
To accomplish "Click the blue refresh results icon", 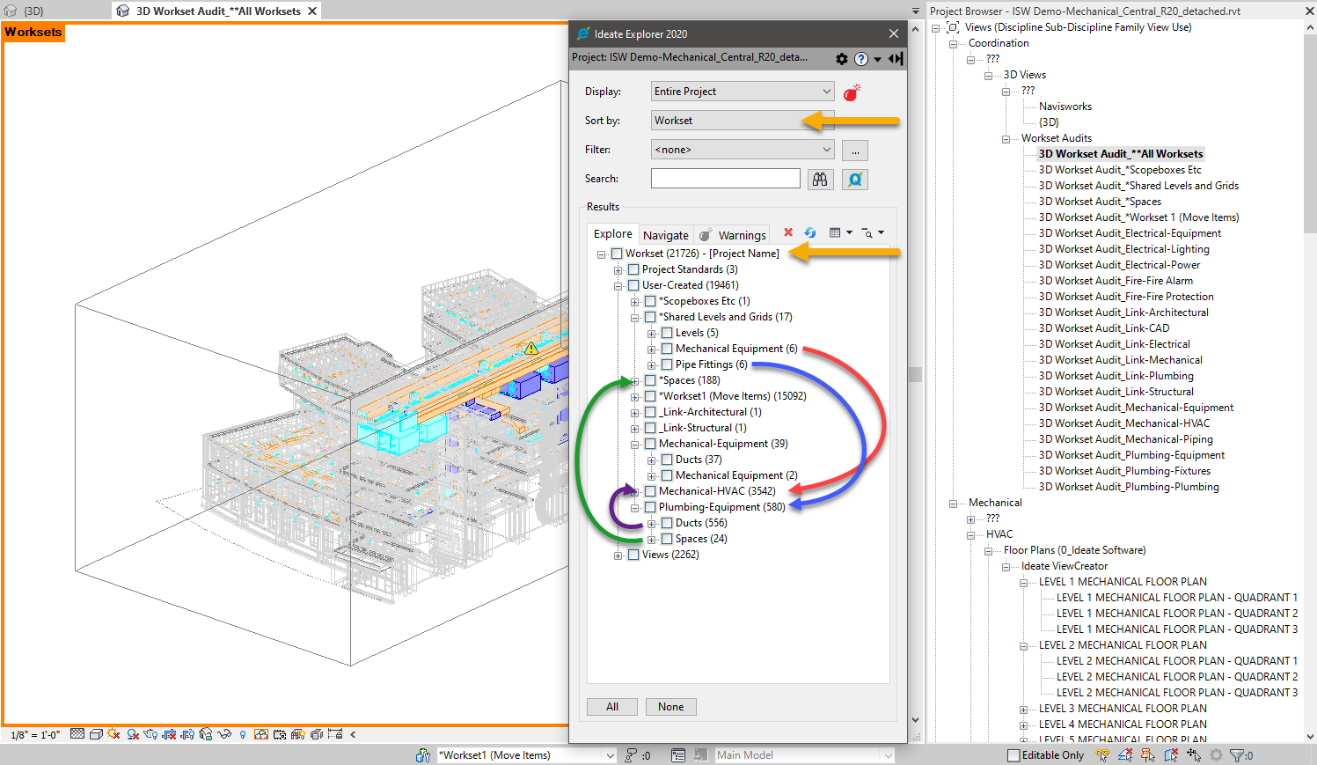I will [810, 233].
